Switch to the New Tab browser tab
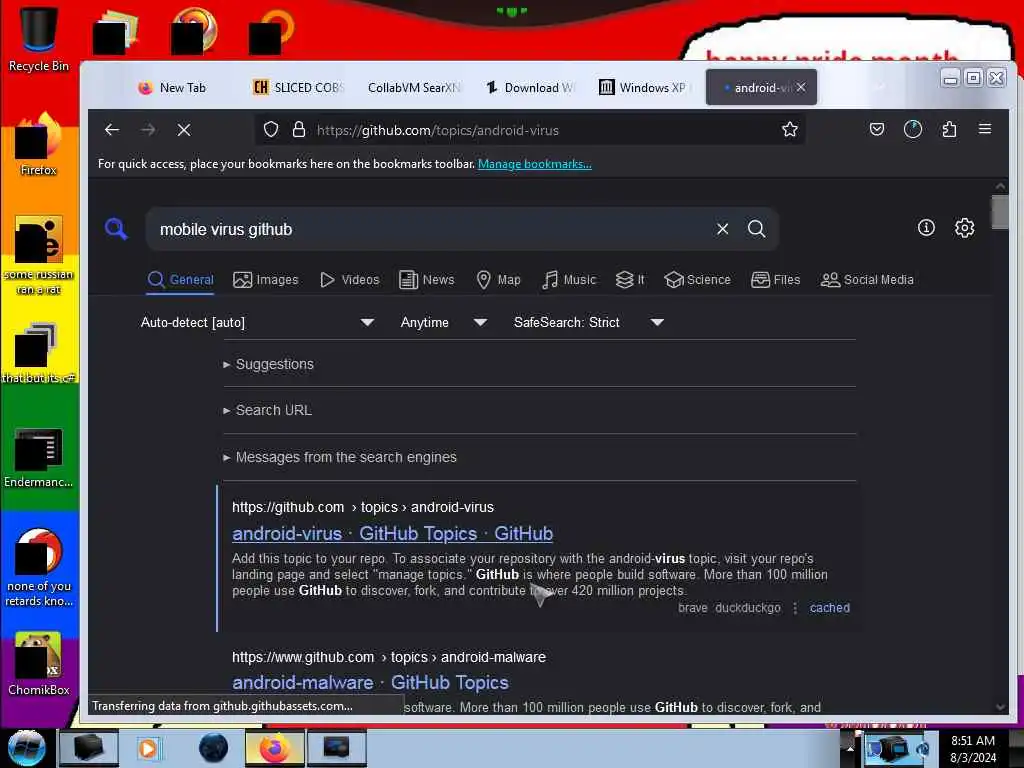Image resolution: width=1024 pixels, height=768 pixels. click(172, 88)
